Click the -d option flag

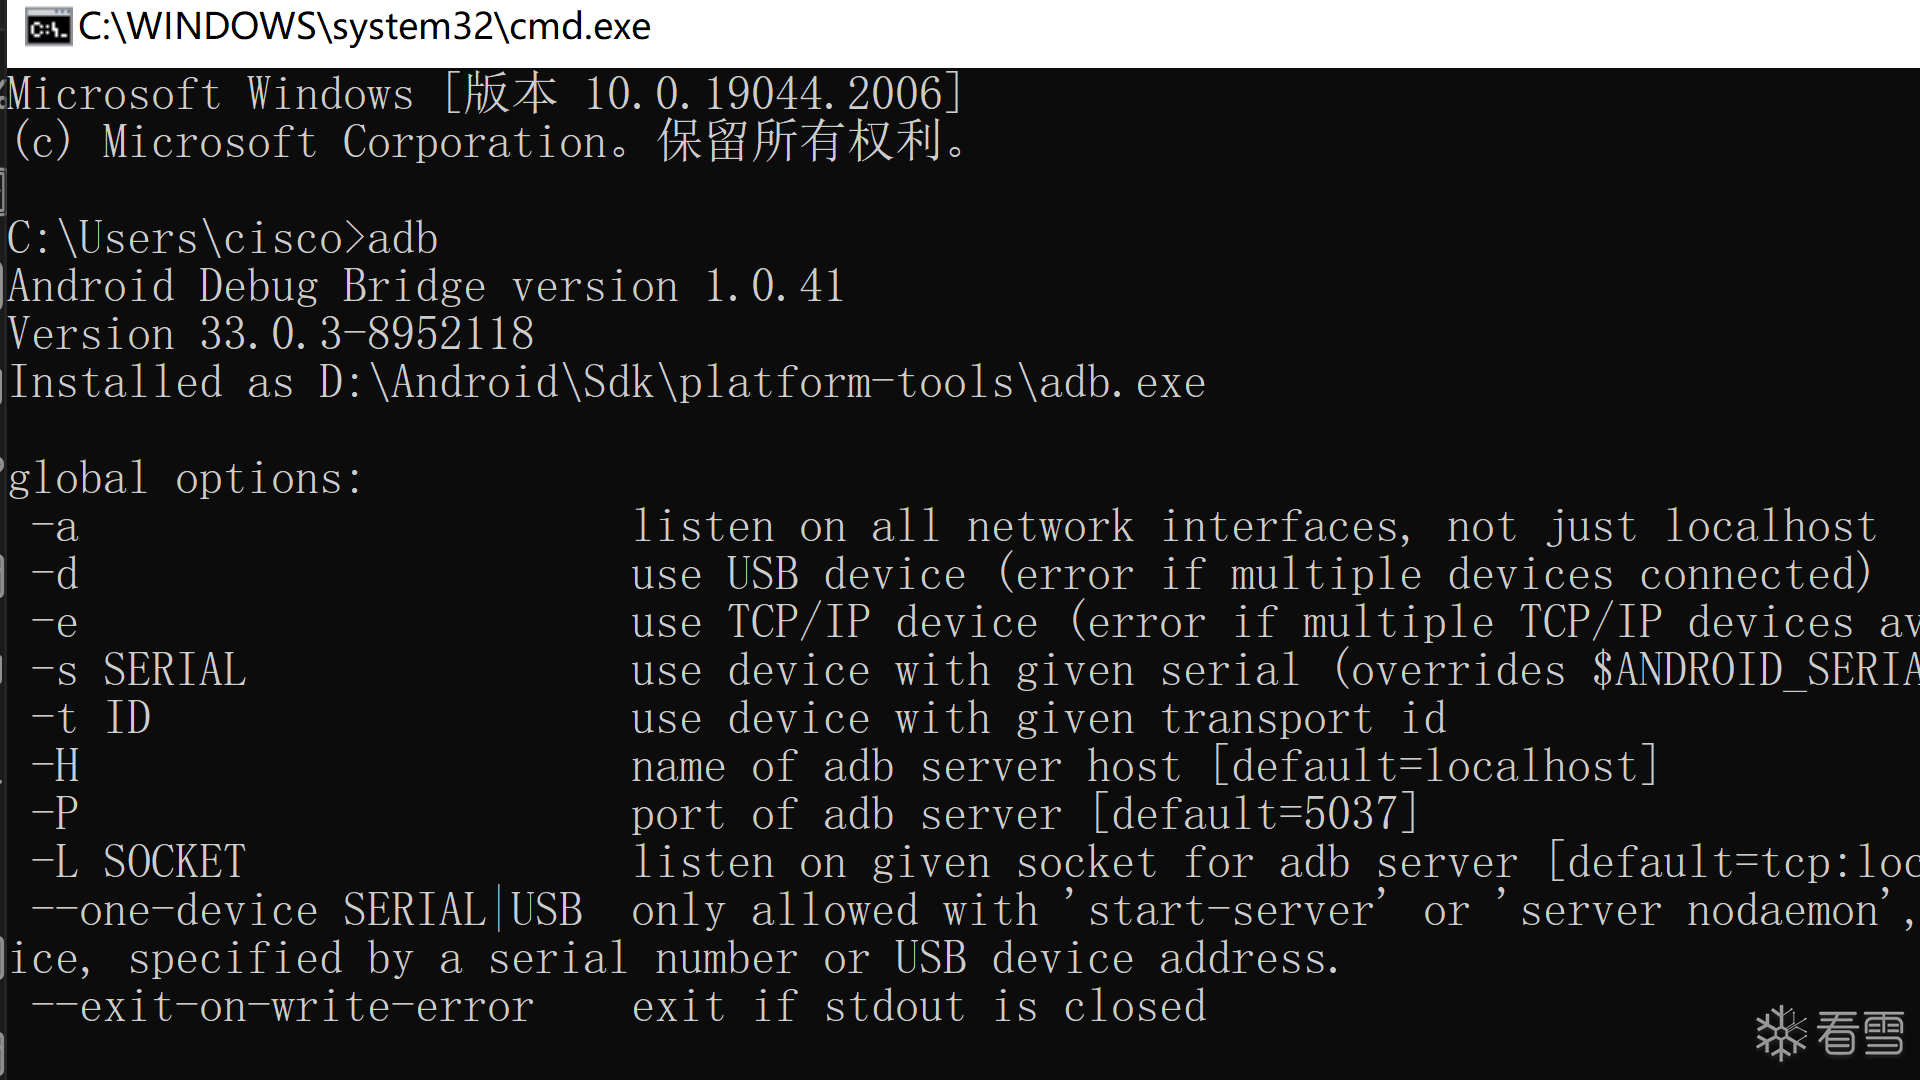coord(55,575)
